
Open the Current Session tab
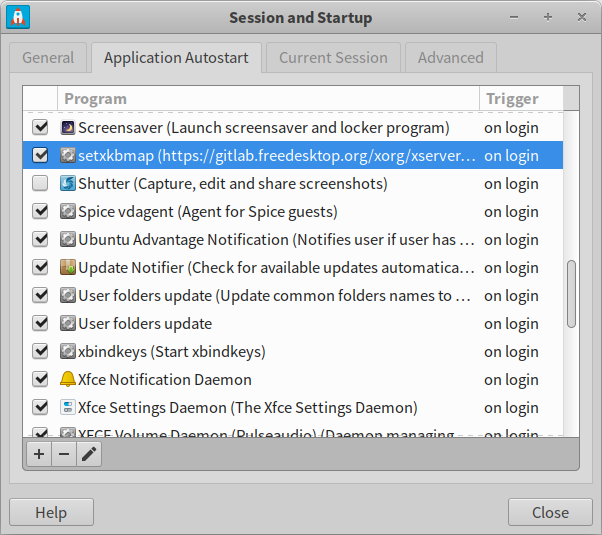333,58
